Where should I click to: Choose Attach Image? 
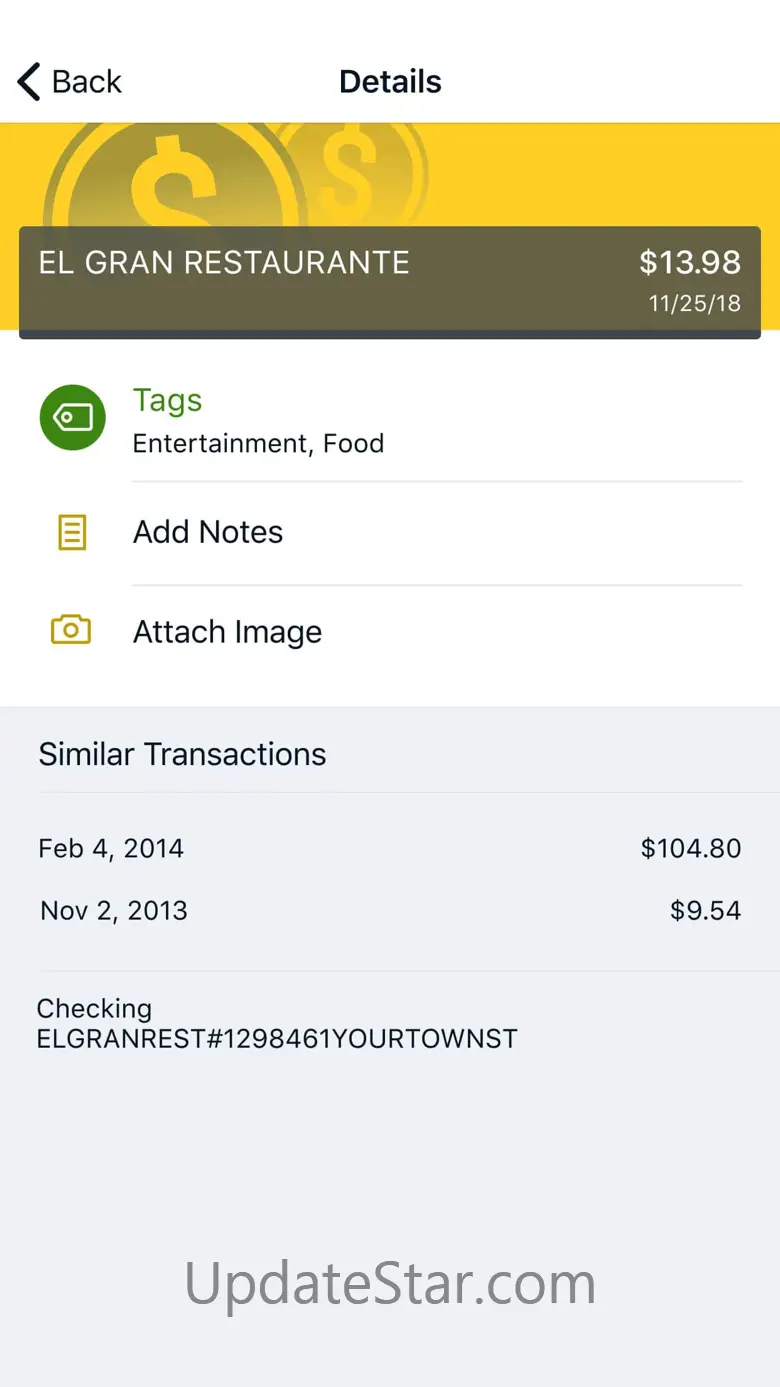coord(227,632)
